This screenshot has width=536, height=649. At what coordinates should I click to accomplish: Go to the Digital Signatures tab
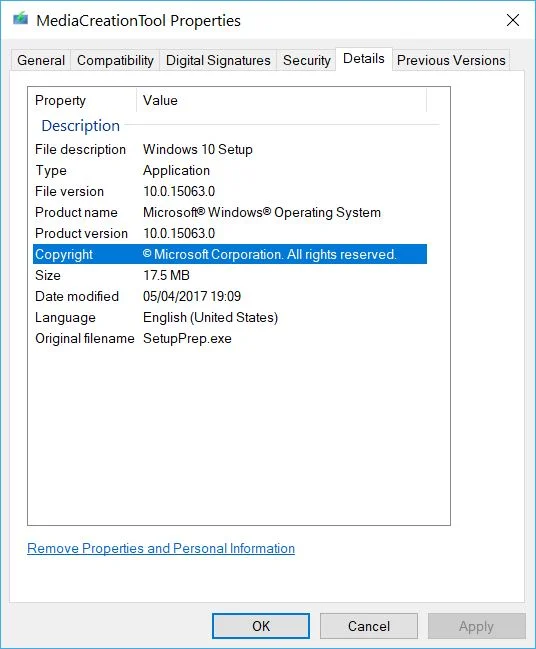pos(218,60)
